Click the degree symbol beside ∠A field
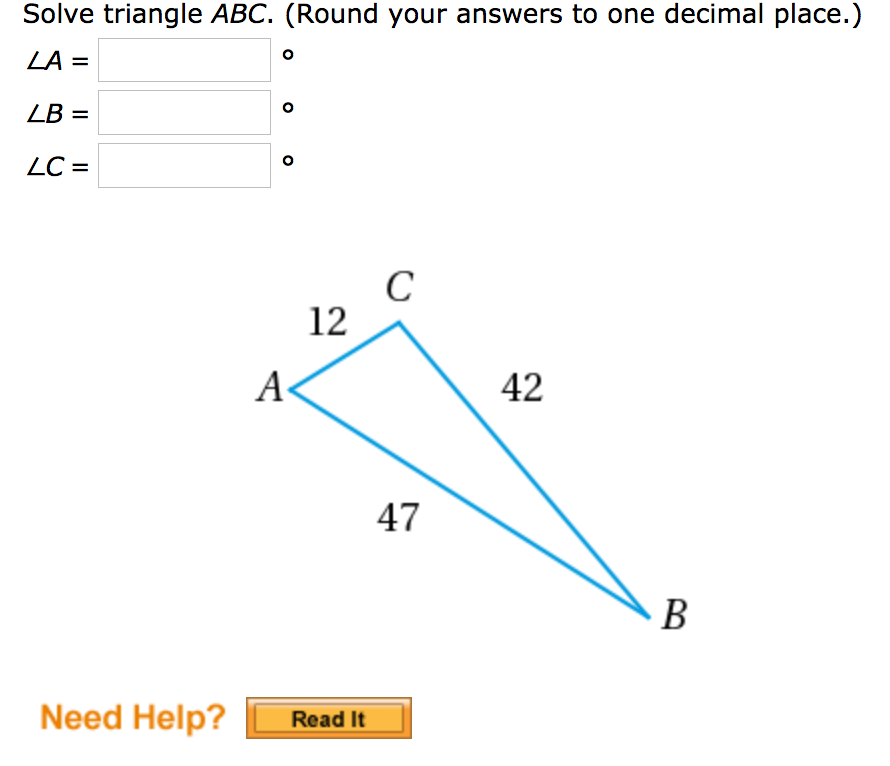The height and width of the screenshot is (766, 890). (287, 55)
